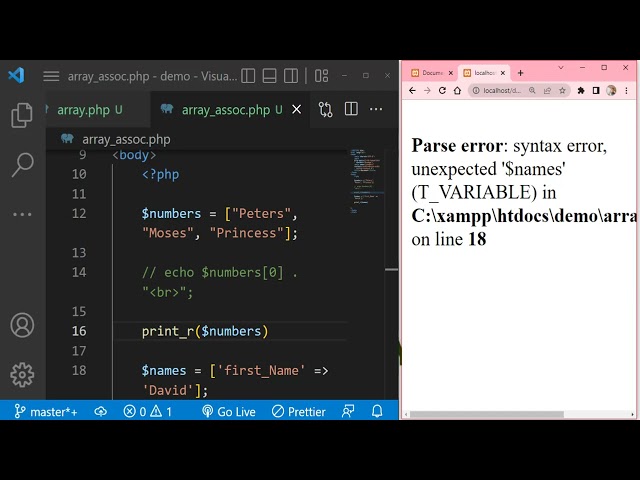Click the localhost address bar
The image size is (640, 480).
pyautogui.click(x=502, y=91)
